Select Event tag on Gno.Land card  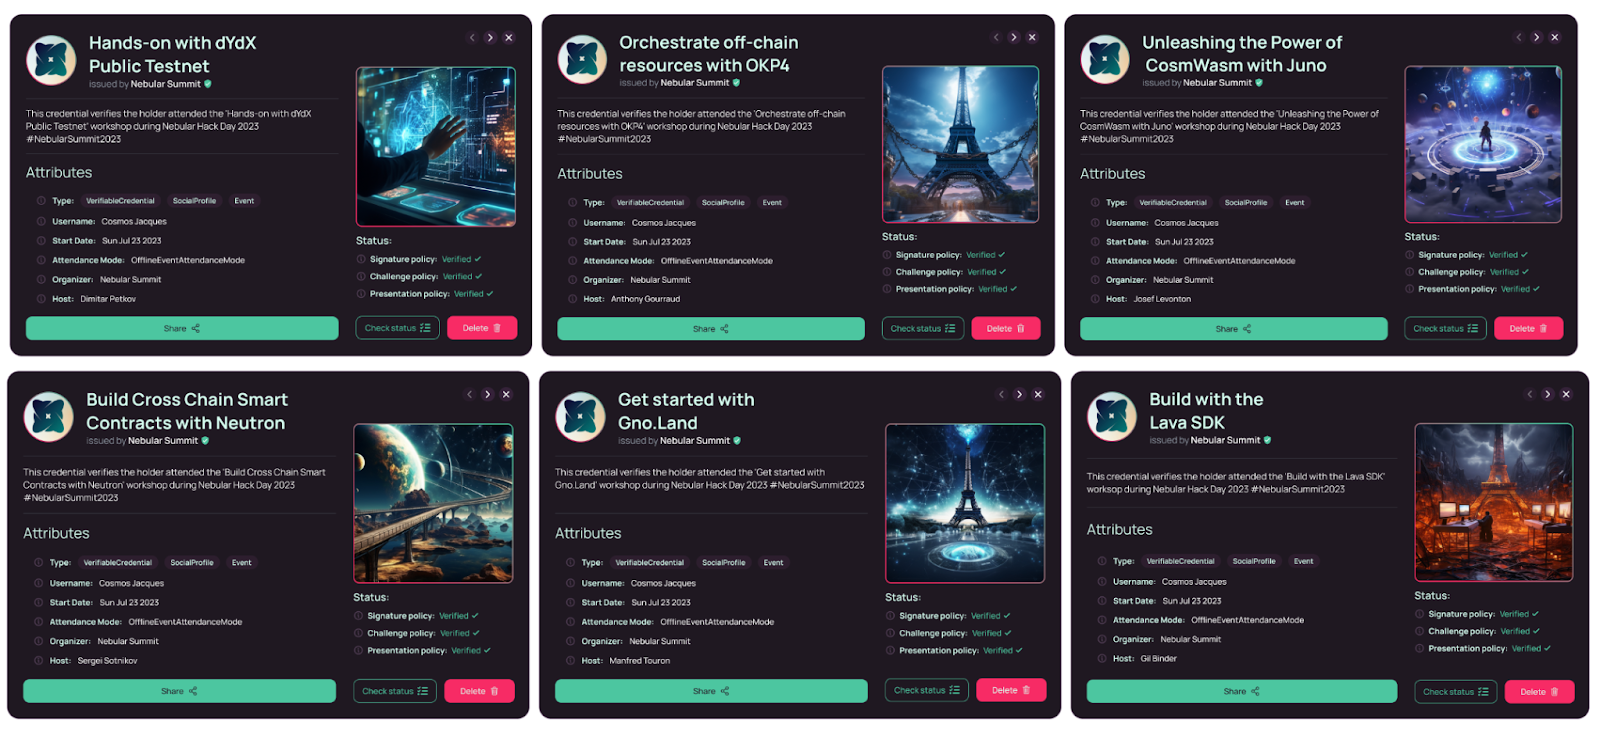[774, 563]
